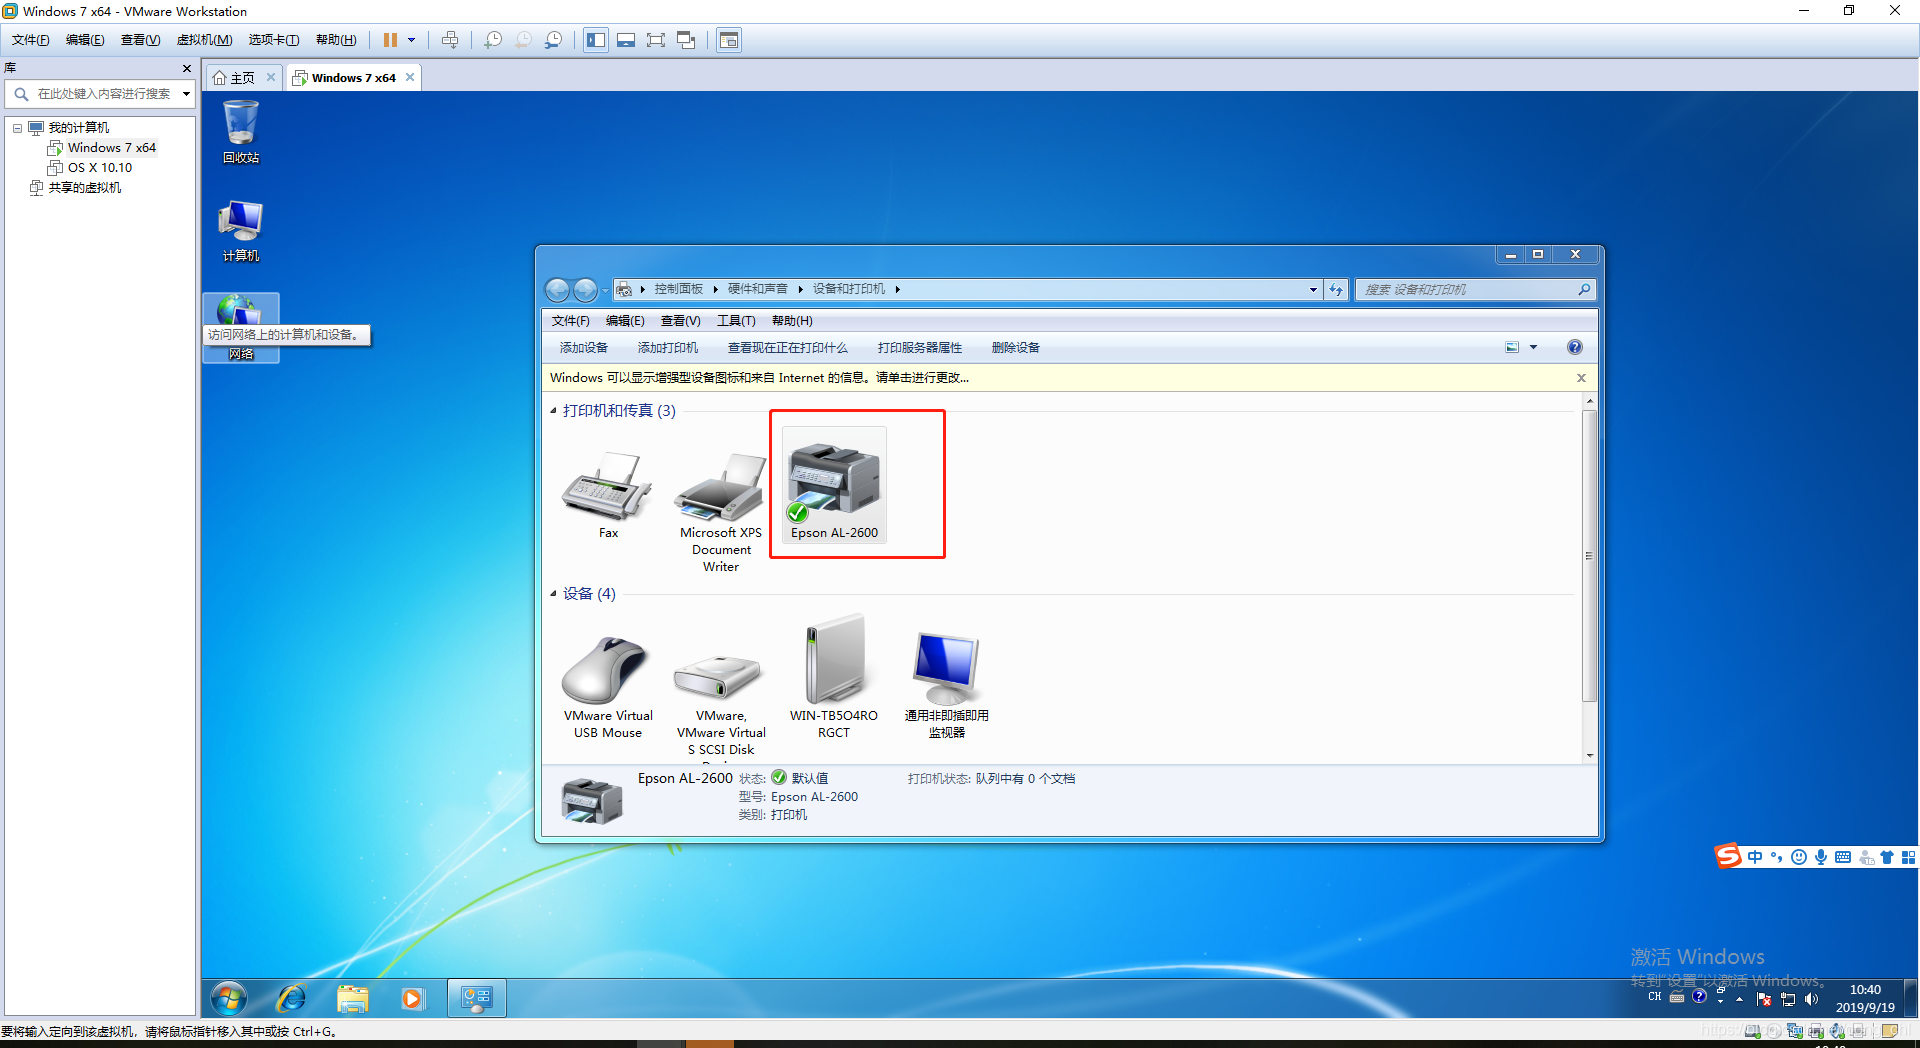Select the 回收站 recycle bin desktop icon
1920x1048 pixels.
point(241,132)
